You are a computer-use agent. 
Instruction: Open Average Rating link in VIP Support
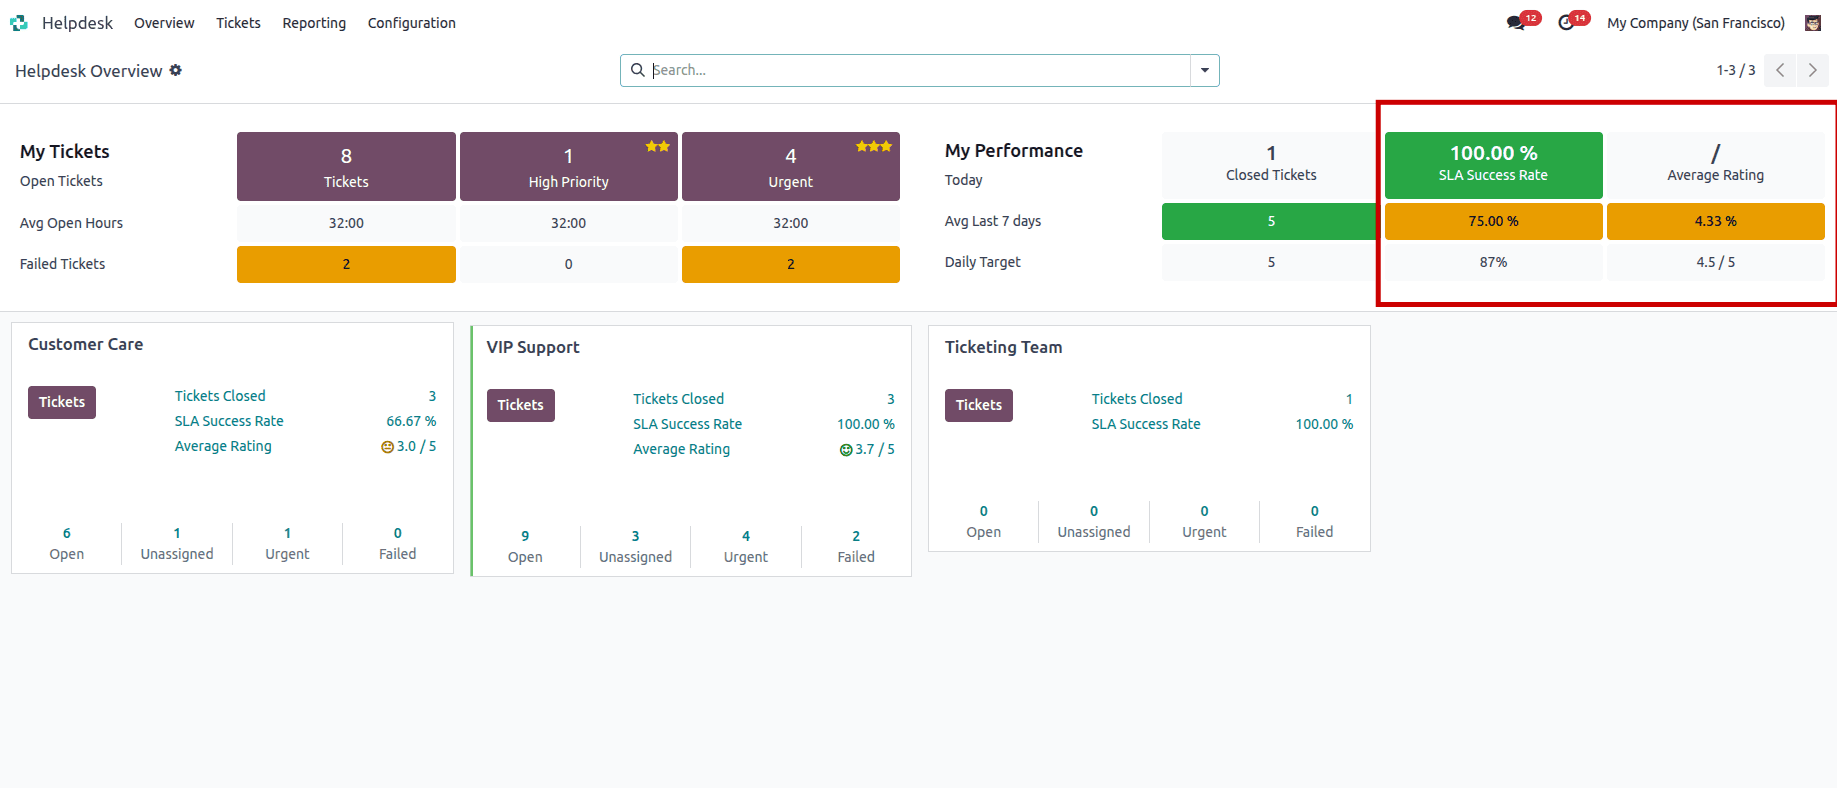(681, 449)
